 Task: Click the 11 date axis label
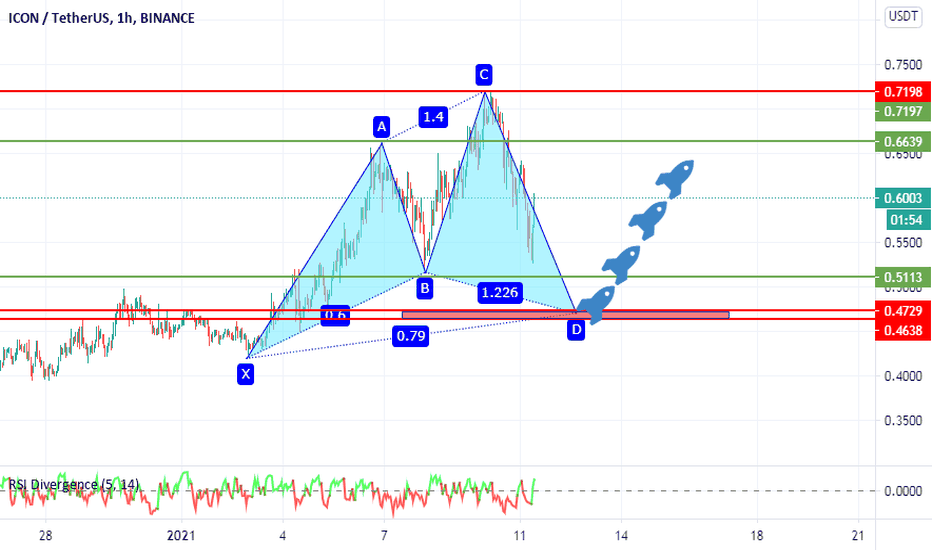click(519, 536)
